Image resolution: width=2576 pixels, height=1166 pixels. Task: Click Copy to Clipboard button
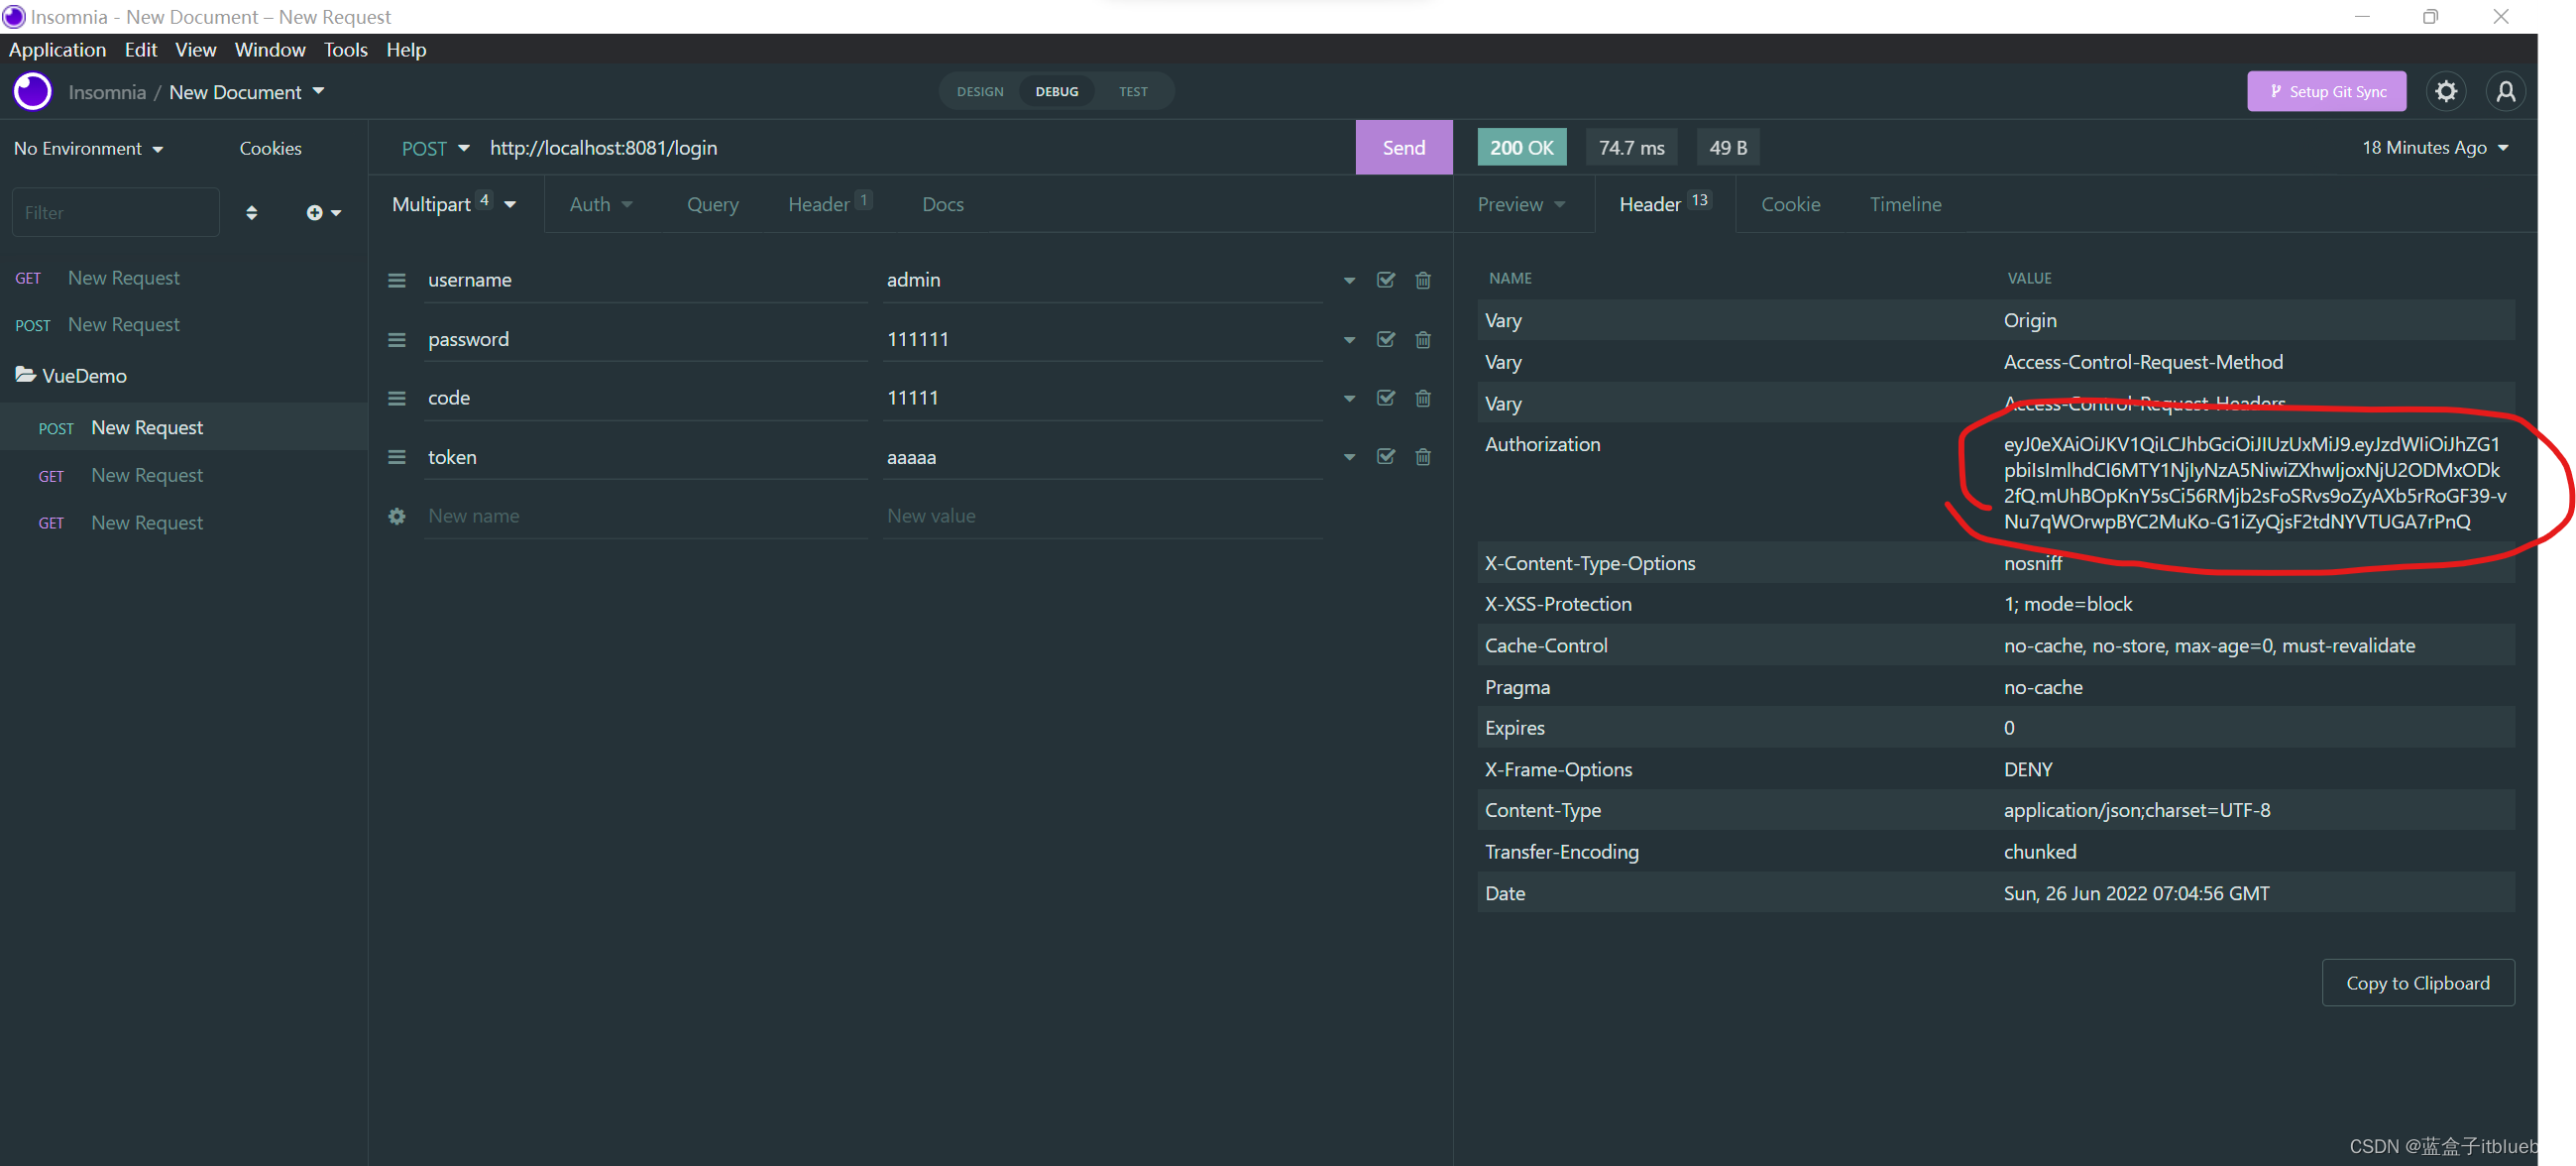(x=2417, y=983)
